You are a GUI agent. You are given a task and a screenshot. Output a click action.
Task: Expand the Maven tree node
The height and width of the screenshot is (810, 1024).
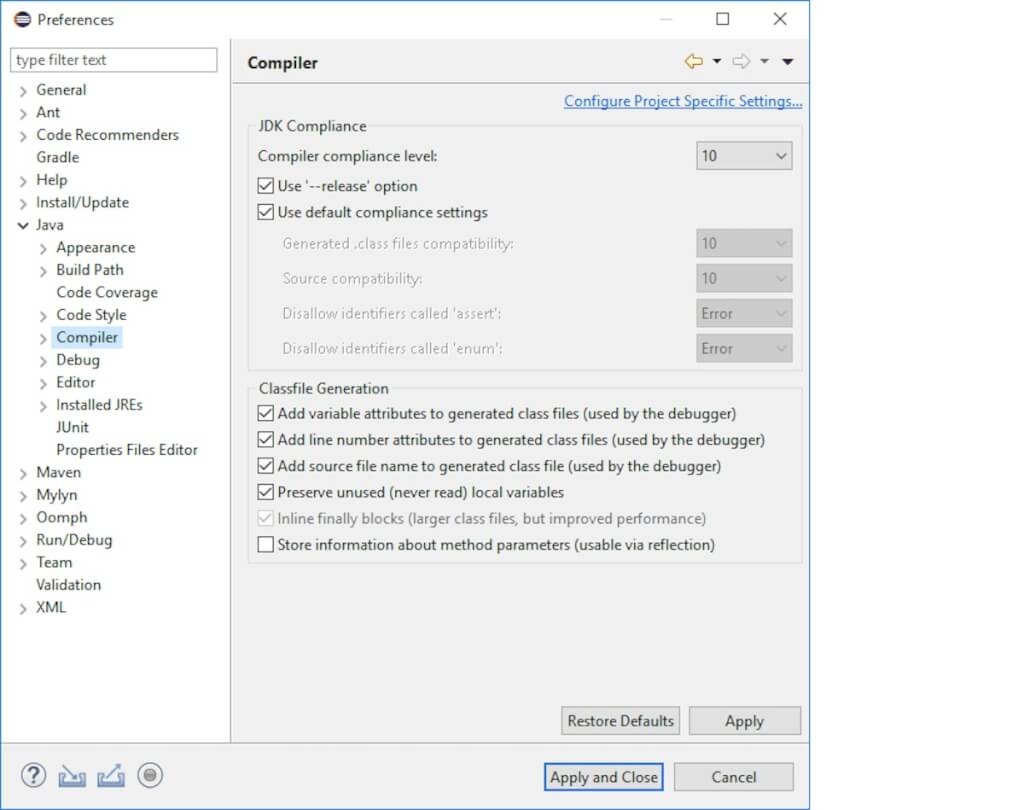(23, 473)
